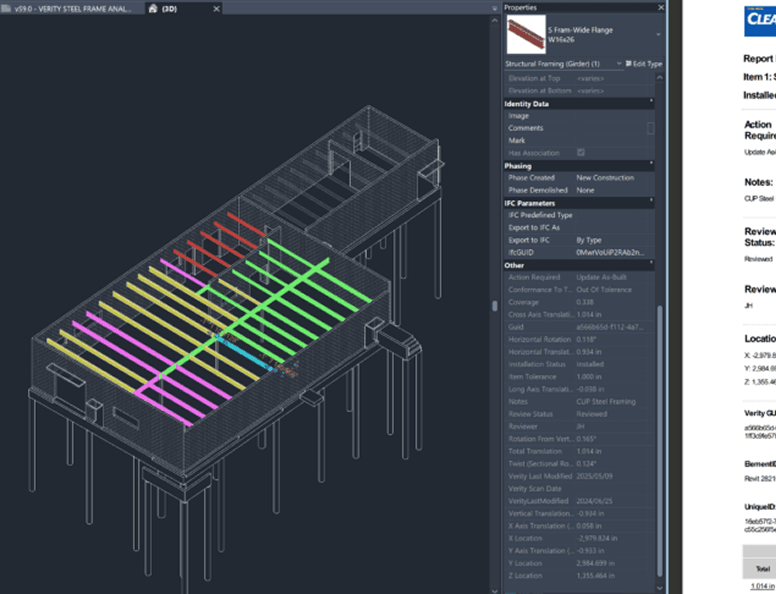Image resolution: width=776 pixels, height=594 pixels.
Task: Switch to the Verity Steel Frame Analysis tab
Action: [72, 8]
